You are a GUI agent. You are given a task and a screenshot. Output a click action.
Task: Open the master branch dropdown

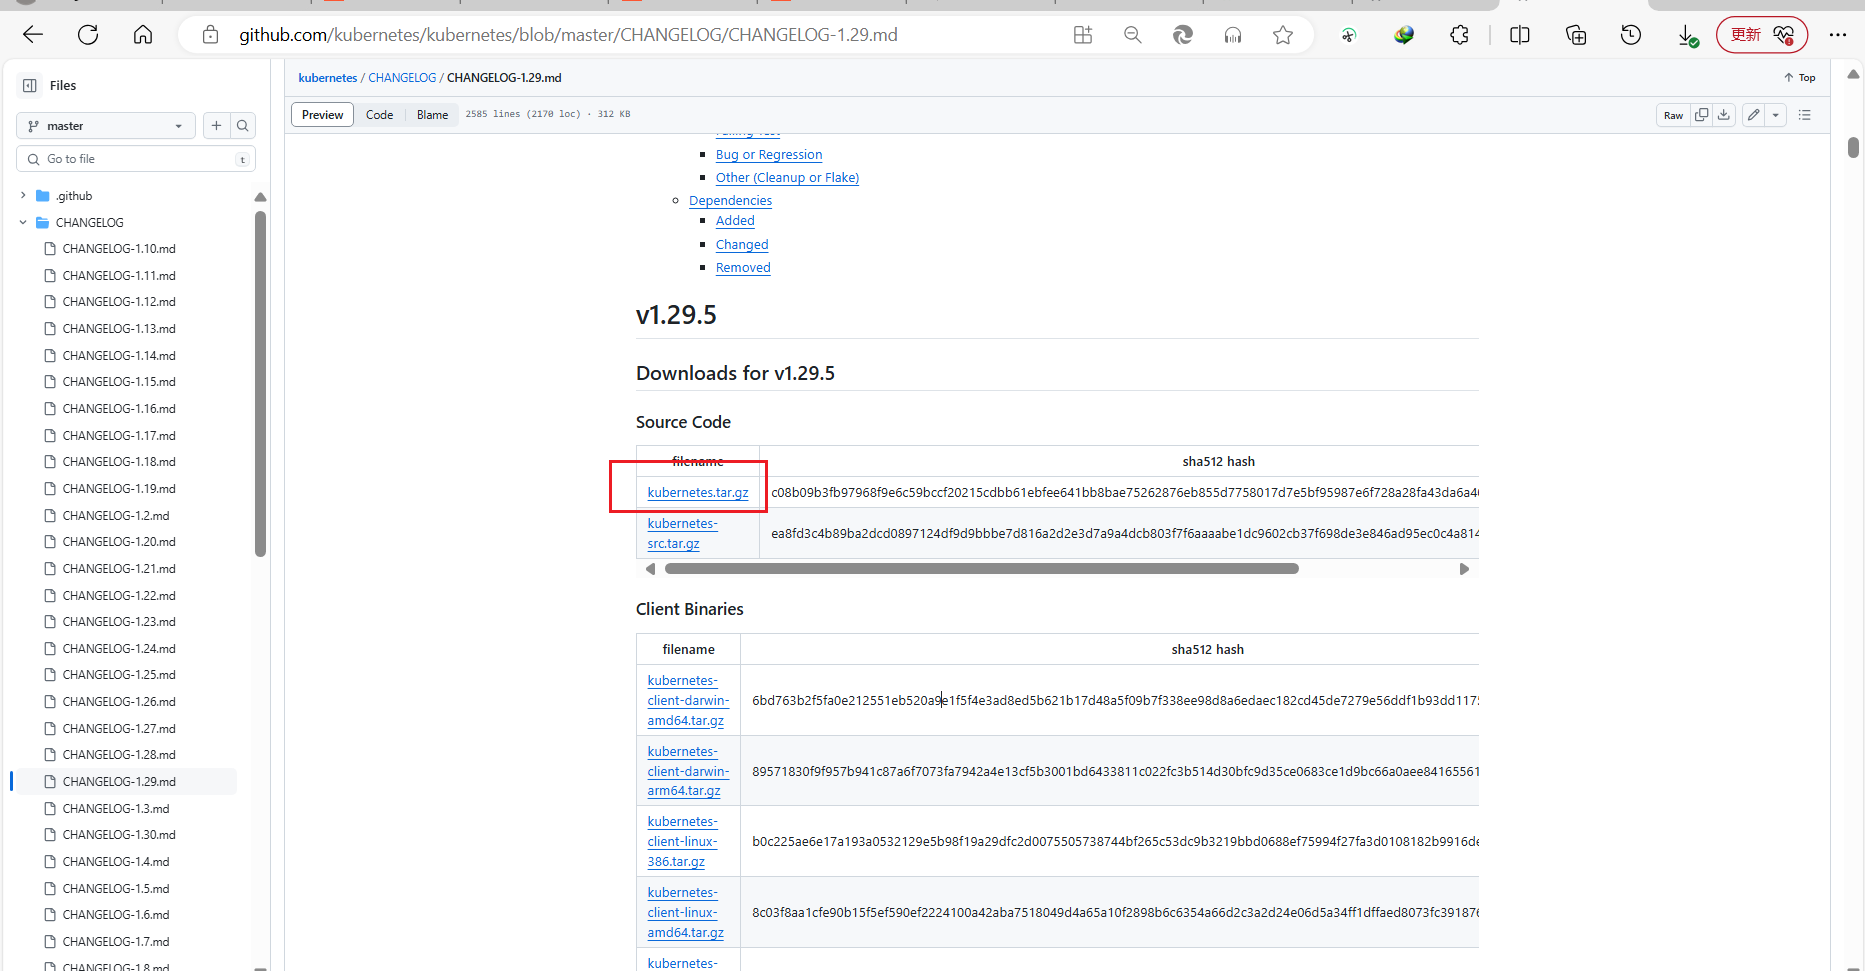tap(106, 126)
